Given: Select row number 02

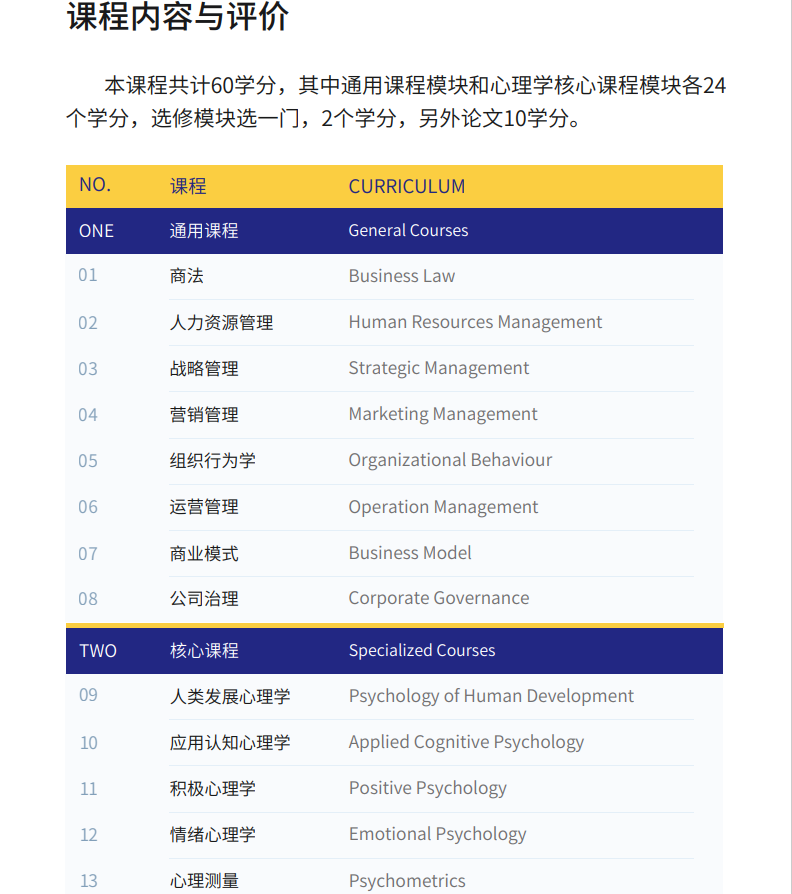Looking at the screenshot, I should (x=88, y=323).
